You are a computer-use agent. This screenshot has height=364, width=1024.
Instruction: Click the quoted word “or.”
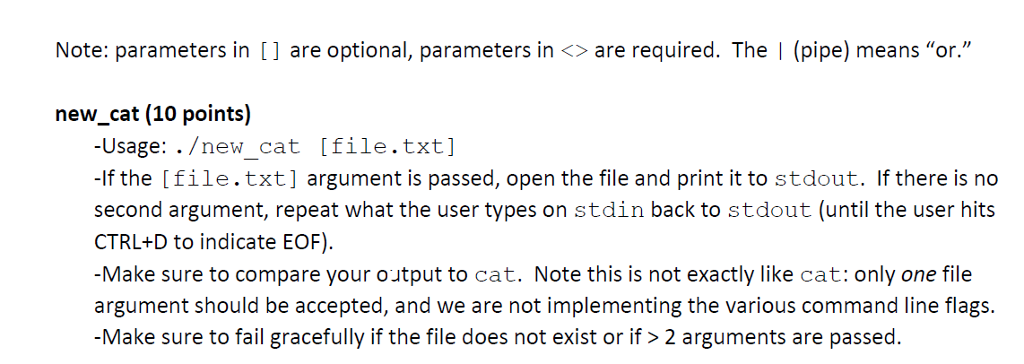950,50
